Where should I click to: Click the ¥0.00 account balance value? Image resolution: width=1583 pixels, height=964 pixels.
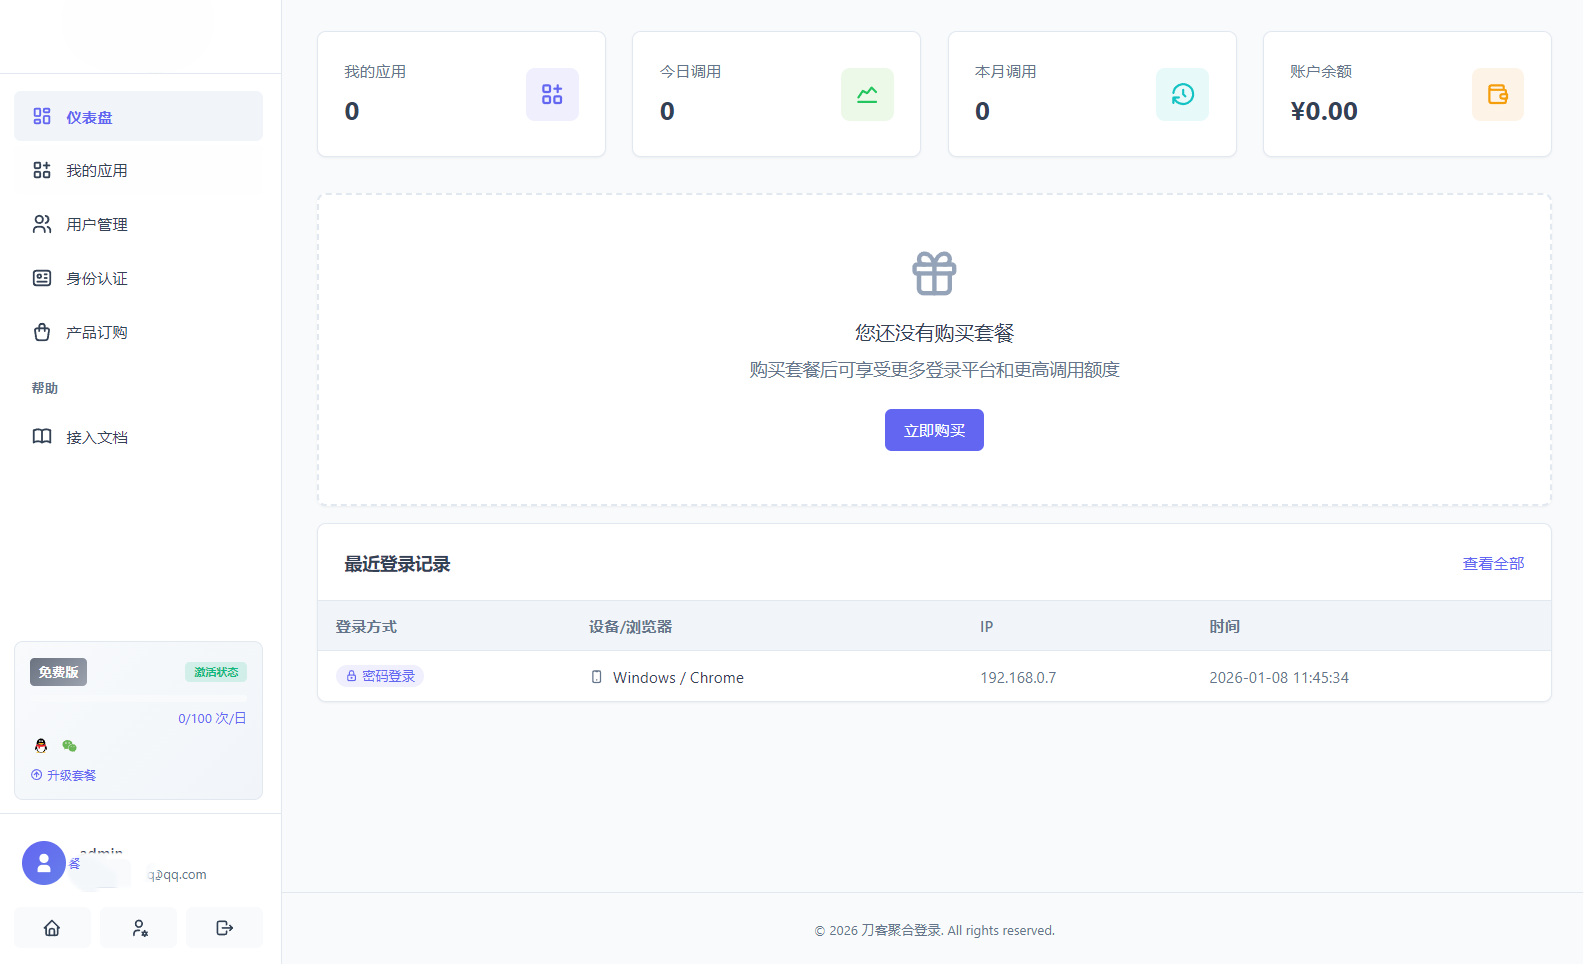pos(1324,111)
